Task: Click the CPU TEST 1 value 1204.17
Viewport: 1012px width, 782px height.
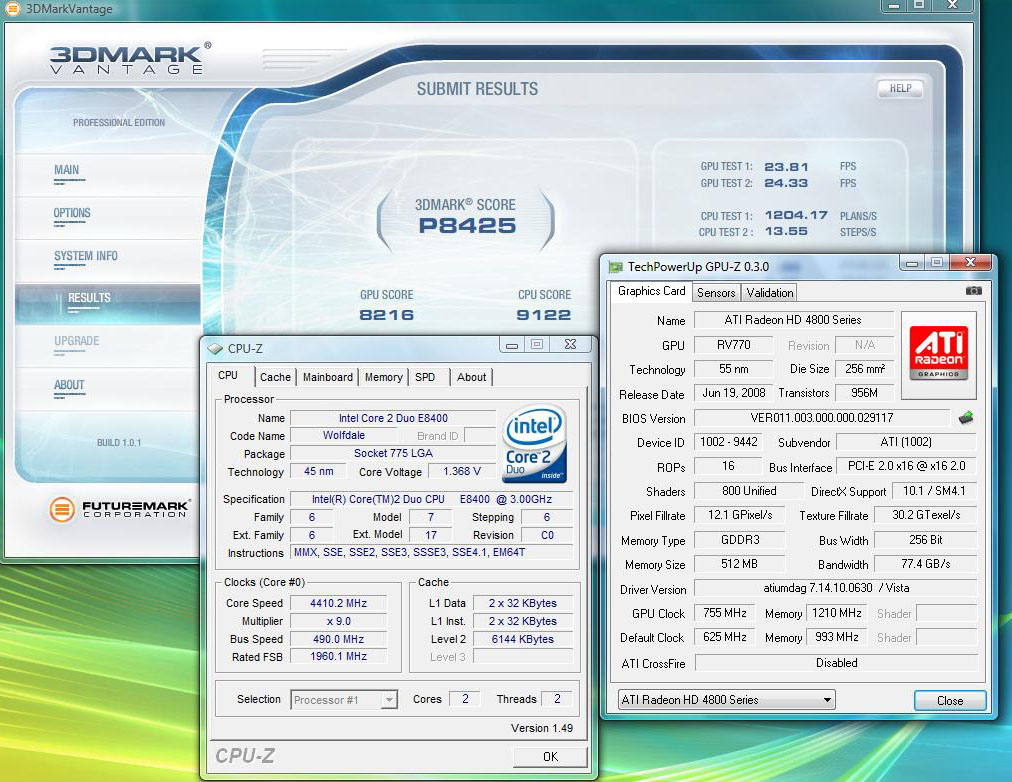Action: (796, 215)
